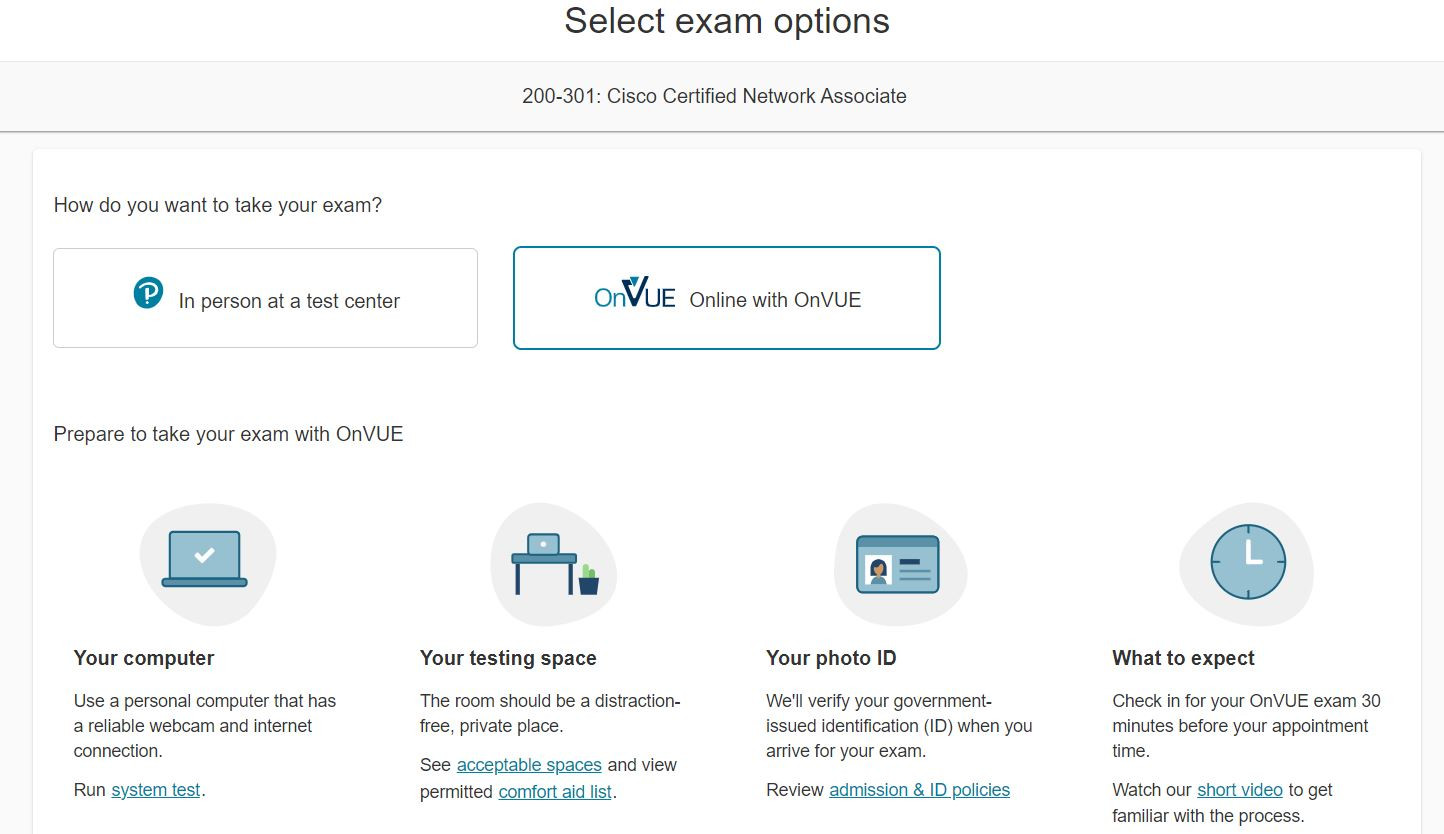Click the 200-301 Cisco exam title bar
The width and height of the screenshot is (1444, 834).
click(714, 96)
